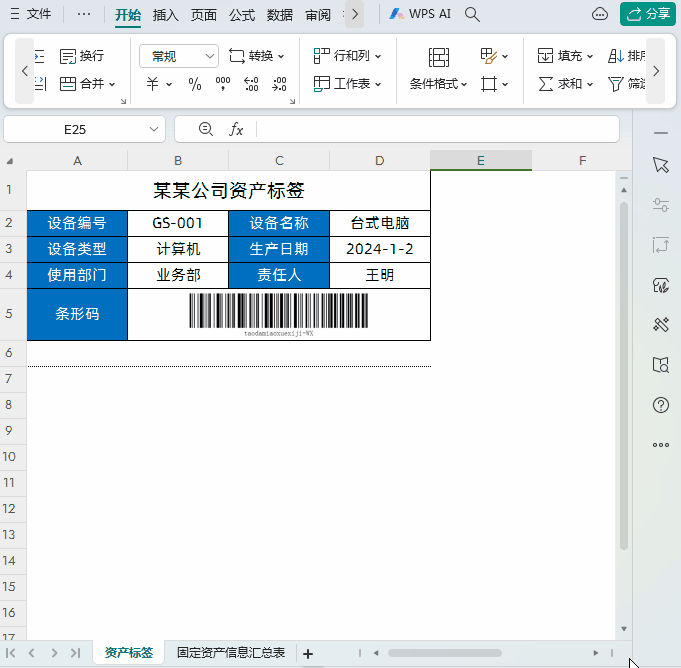Click the select-all corner triangle
Image resolution: width=681 pixels, height=668 pixels.
pyautogui.click(x=10, y=161)
